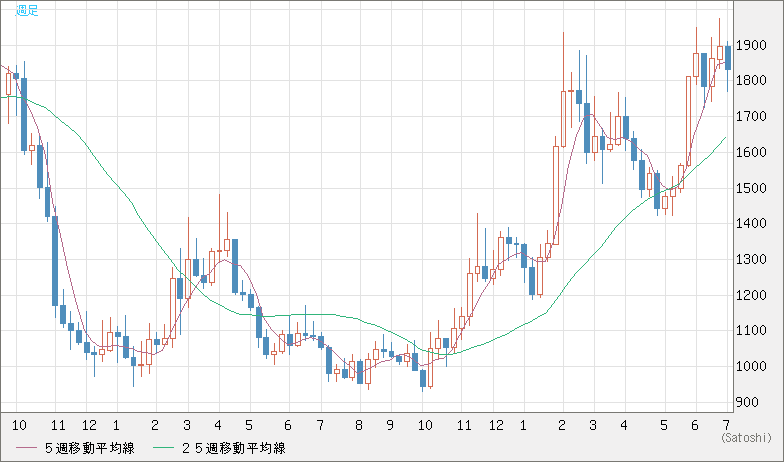The height and width of the screenshot is (462, 784).
Task: Click the (Satoshi) unit label
Action: pos(746,438)
